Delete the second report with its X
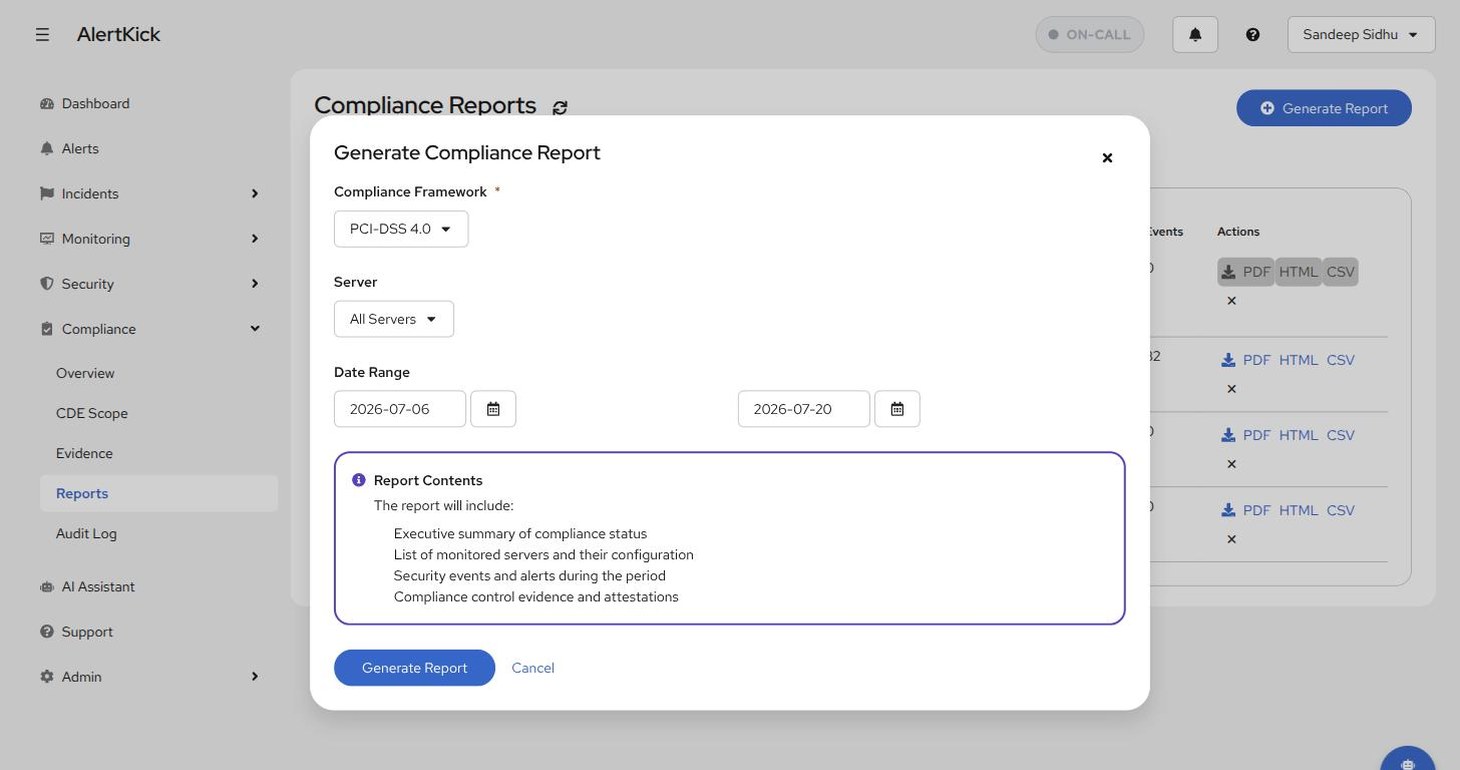This screenshot has height=770, width=1460. coord(1231,389)
